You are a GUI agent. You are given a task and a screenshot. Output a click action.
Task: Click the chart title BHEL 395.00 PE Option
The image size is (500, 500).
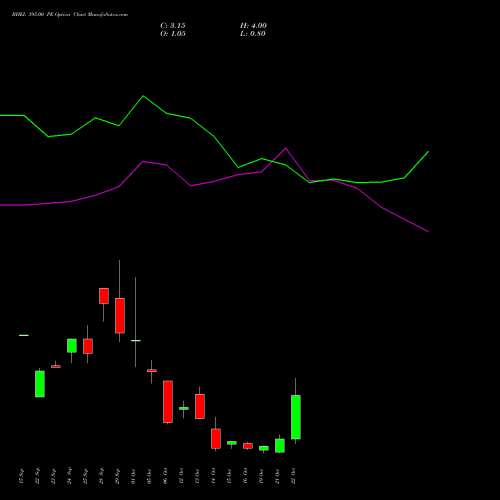tap(41, 15)
